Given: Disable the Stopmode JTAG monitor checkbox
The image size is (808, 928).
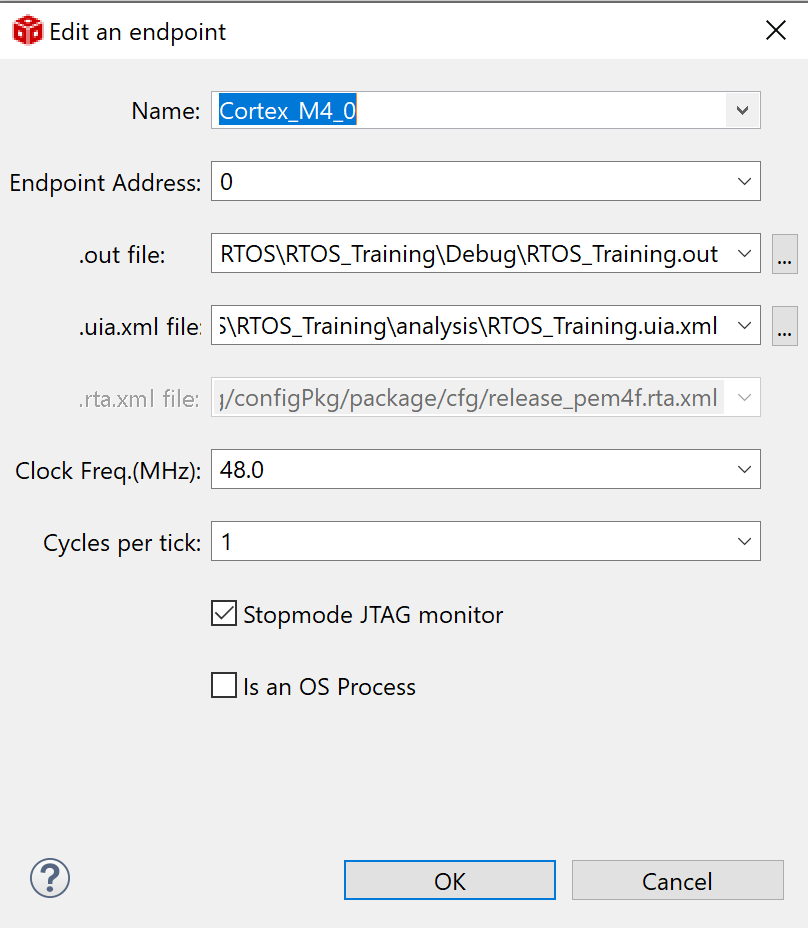Looking at the screenshot, I should [x=224, y=614].
